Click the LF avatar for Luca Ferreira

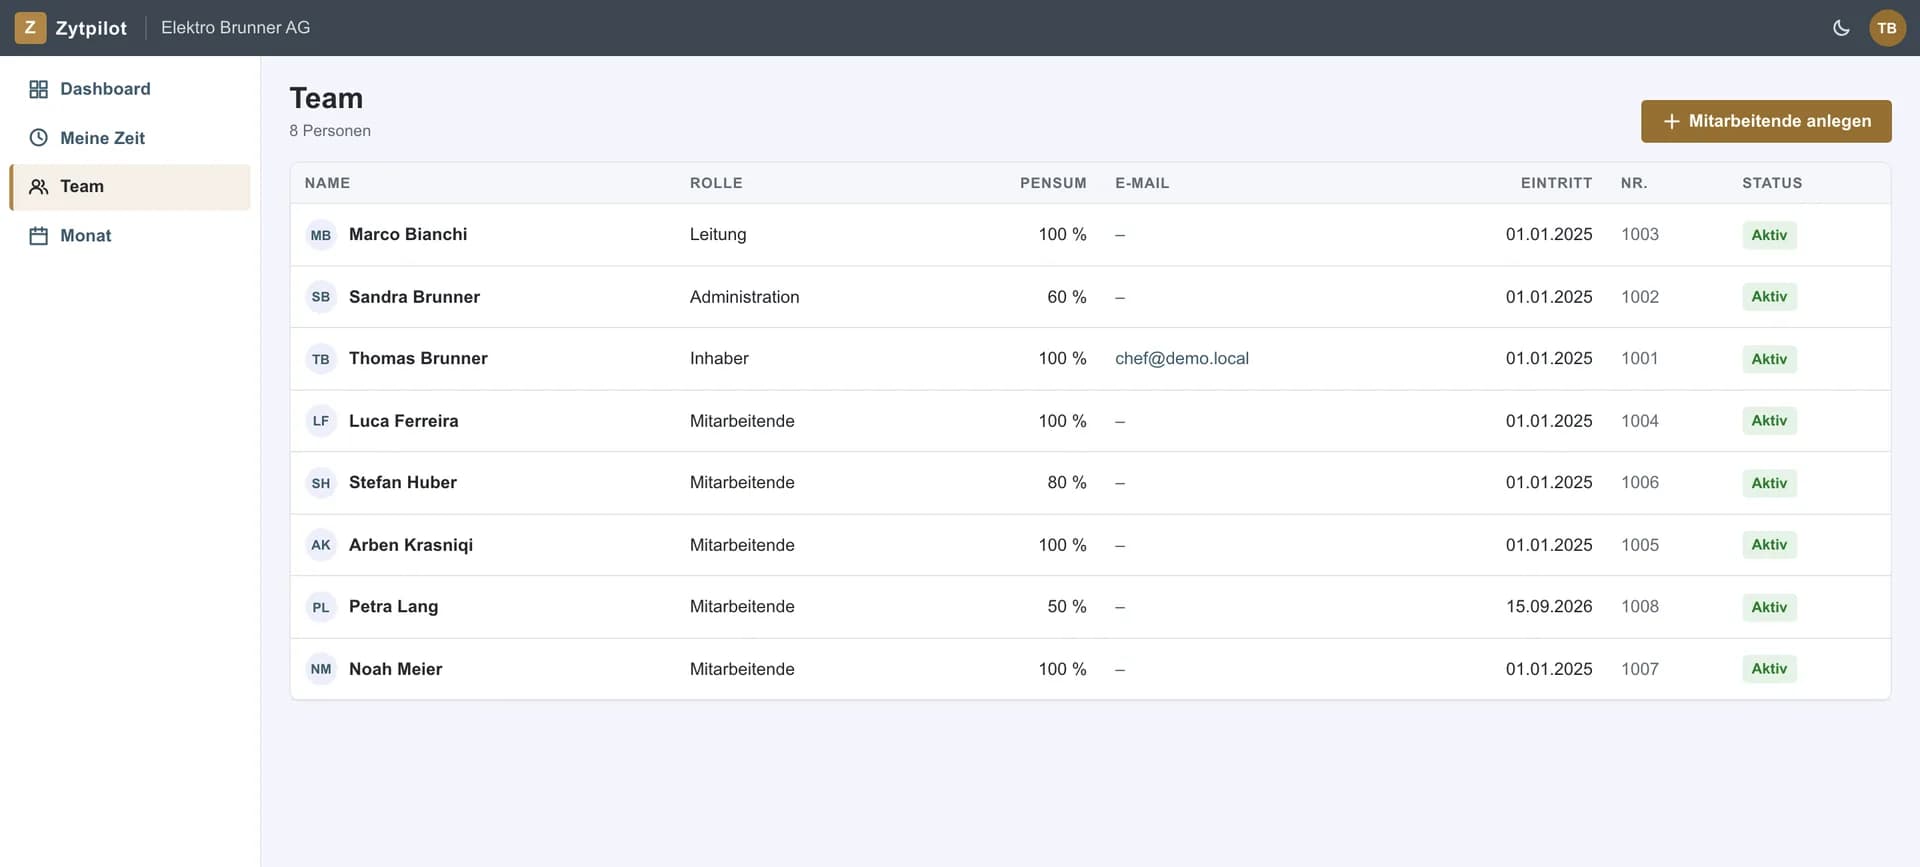[x=321, y=421]
